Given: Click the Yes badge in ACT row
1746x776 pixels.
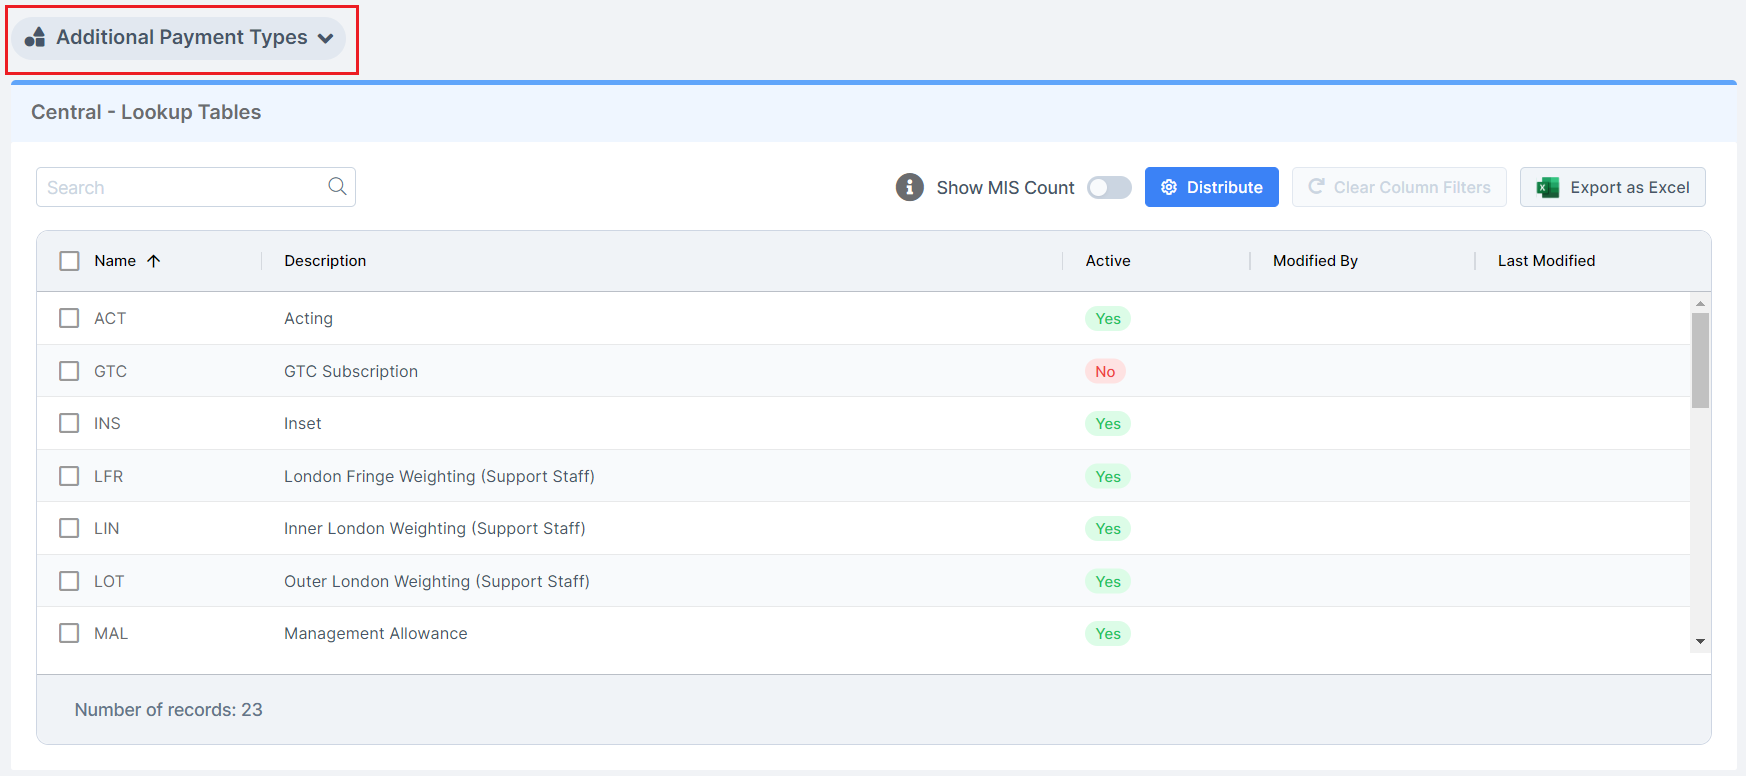Looking at the screenshot, I should point(1108,318).
